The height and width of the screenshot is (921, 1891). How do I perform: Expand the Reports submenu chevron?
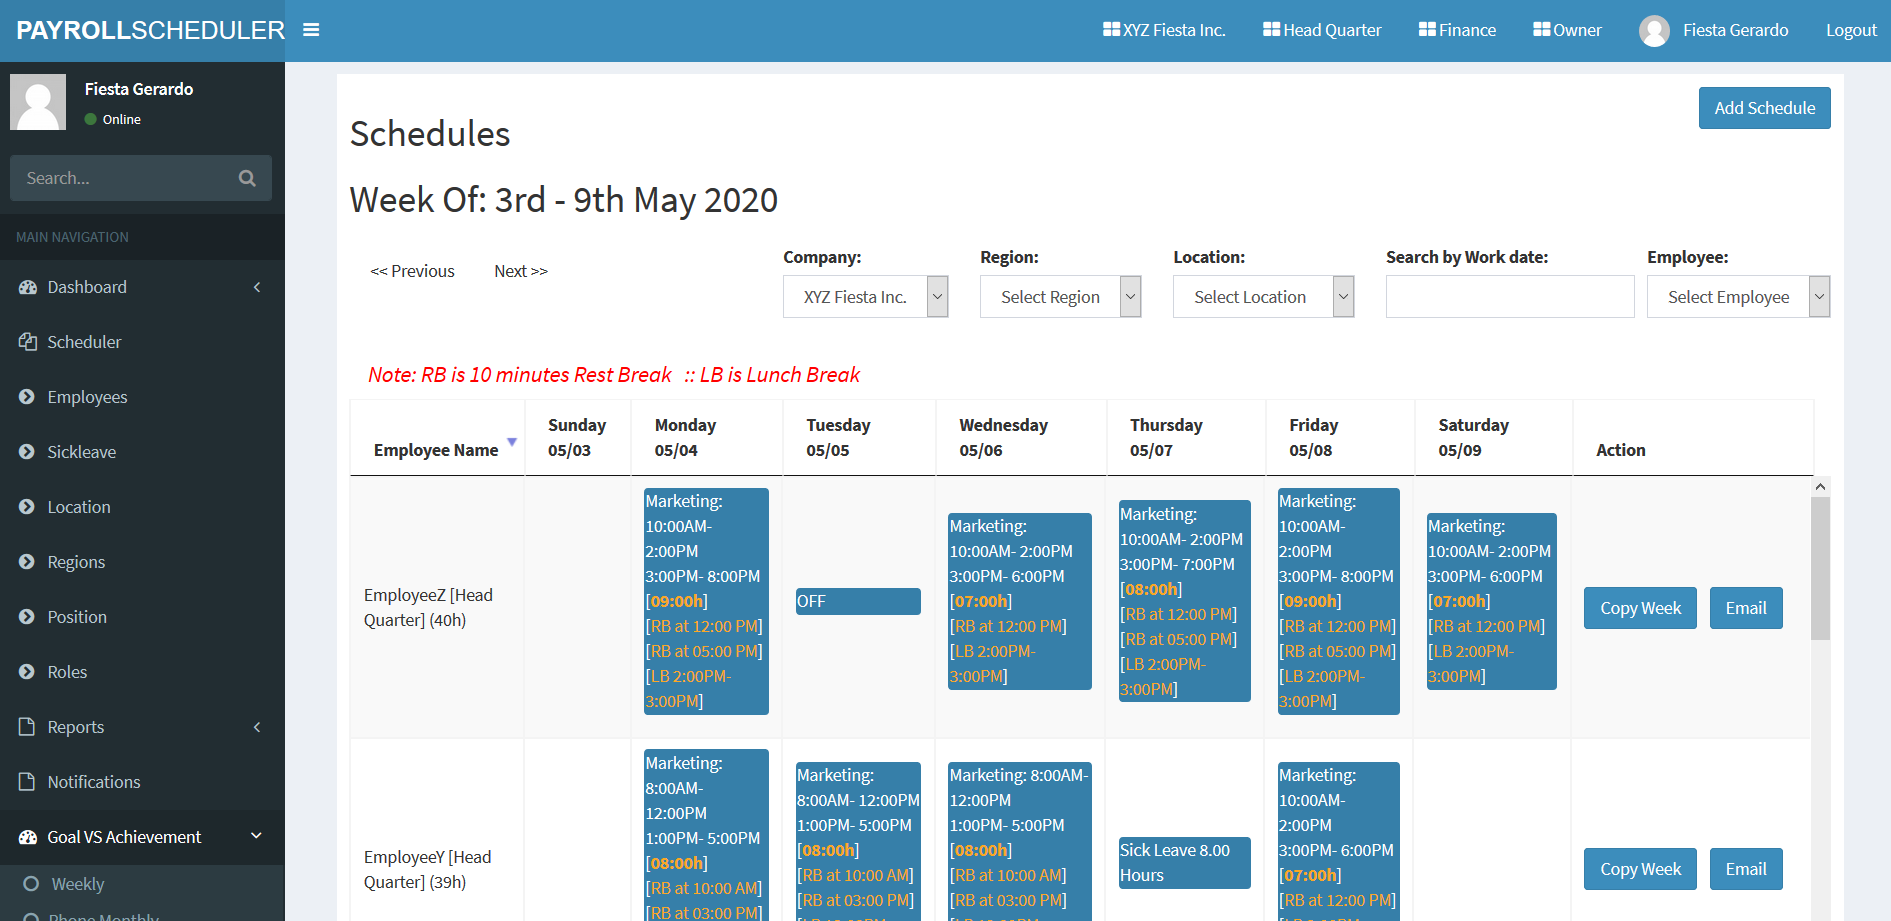coord(257,727)
